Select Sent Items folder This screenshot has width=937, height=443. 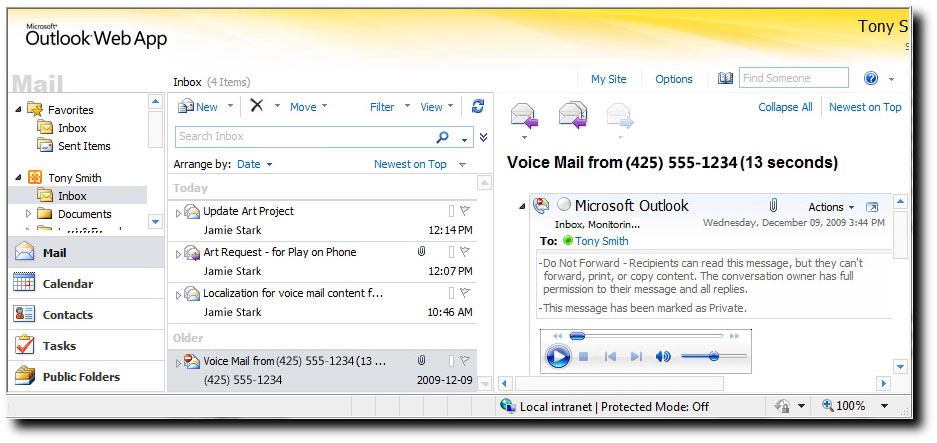[84, 146]
